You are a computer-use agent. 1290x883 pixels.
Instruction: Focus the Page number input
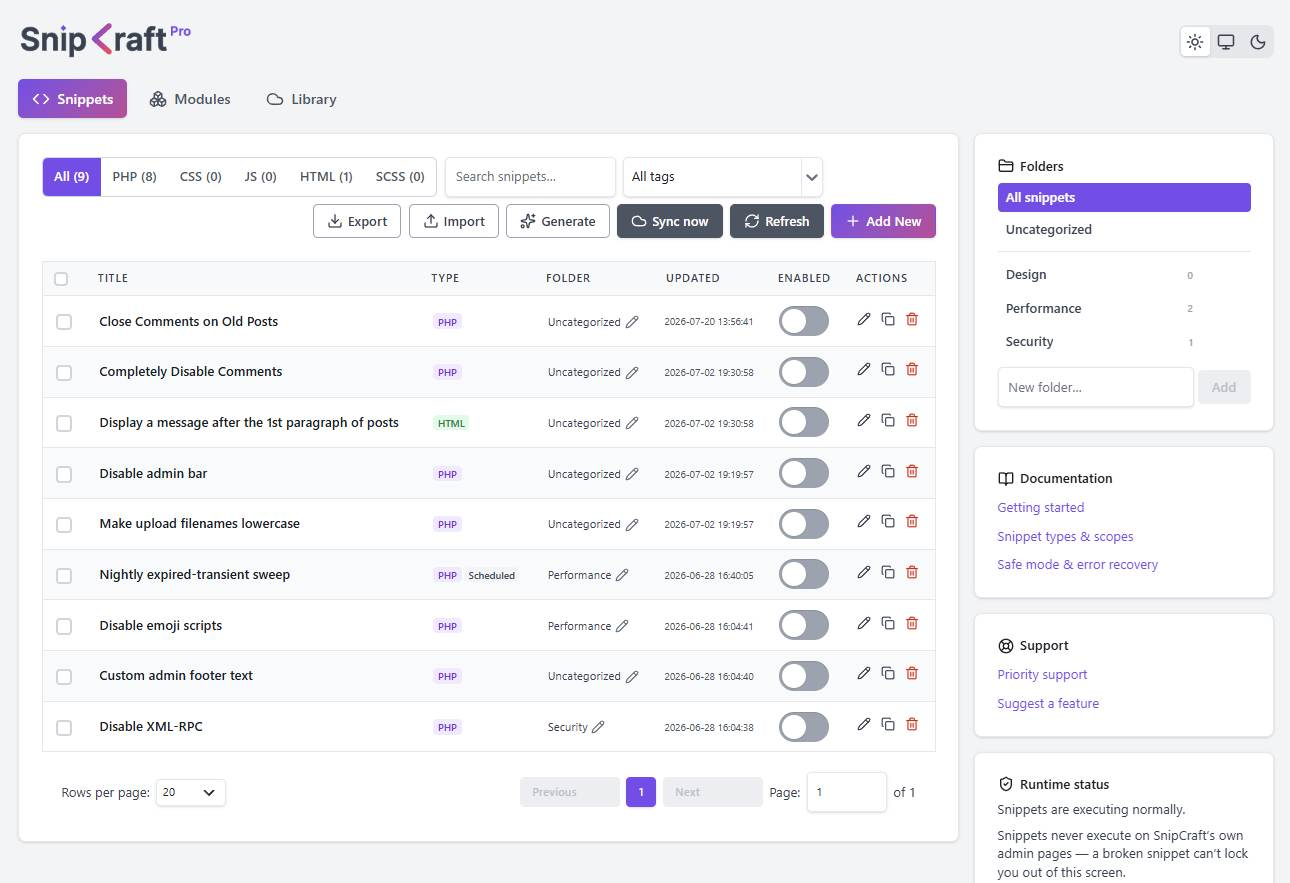(x=846, y=792)
